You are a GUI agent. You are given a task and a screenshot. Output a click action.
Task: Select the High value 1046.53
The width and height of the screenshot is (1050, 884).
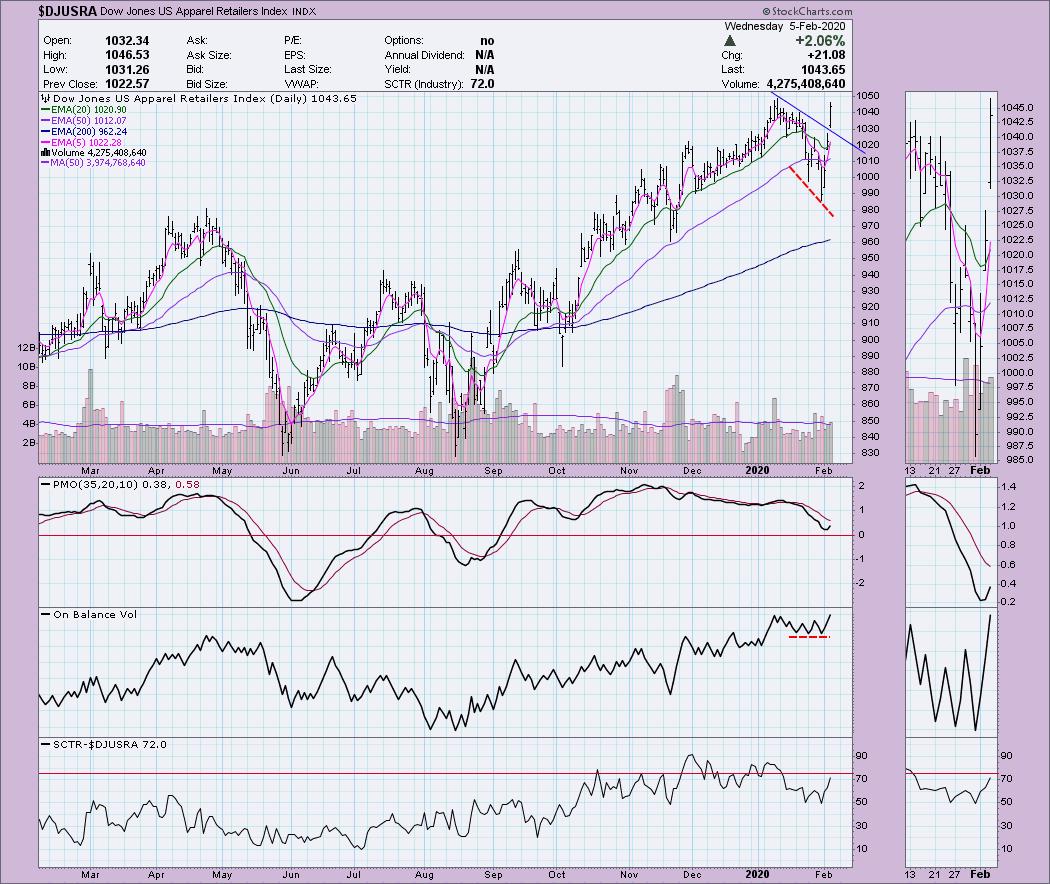(x=127, y=55)
